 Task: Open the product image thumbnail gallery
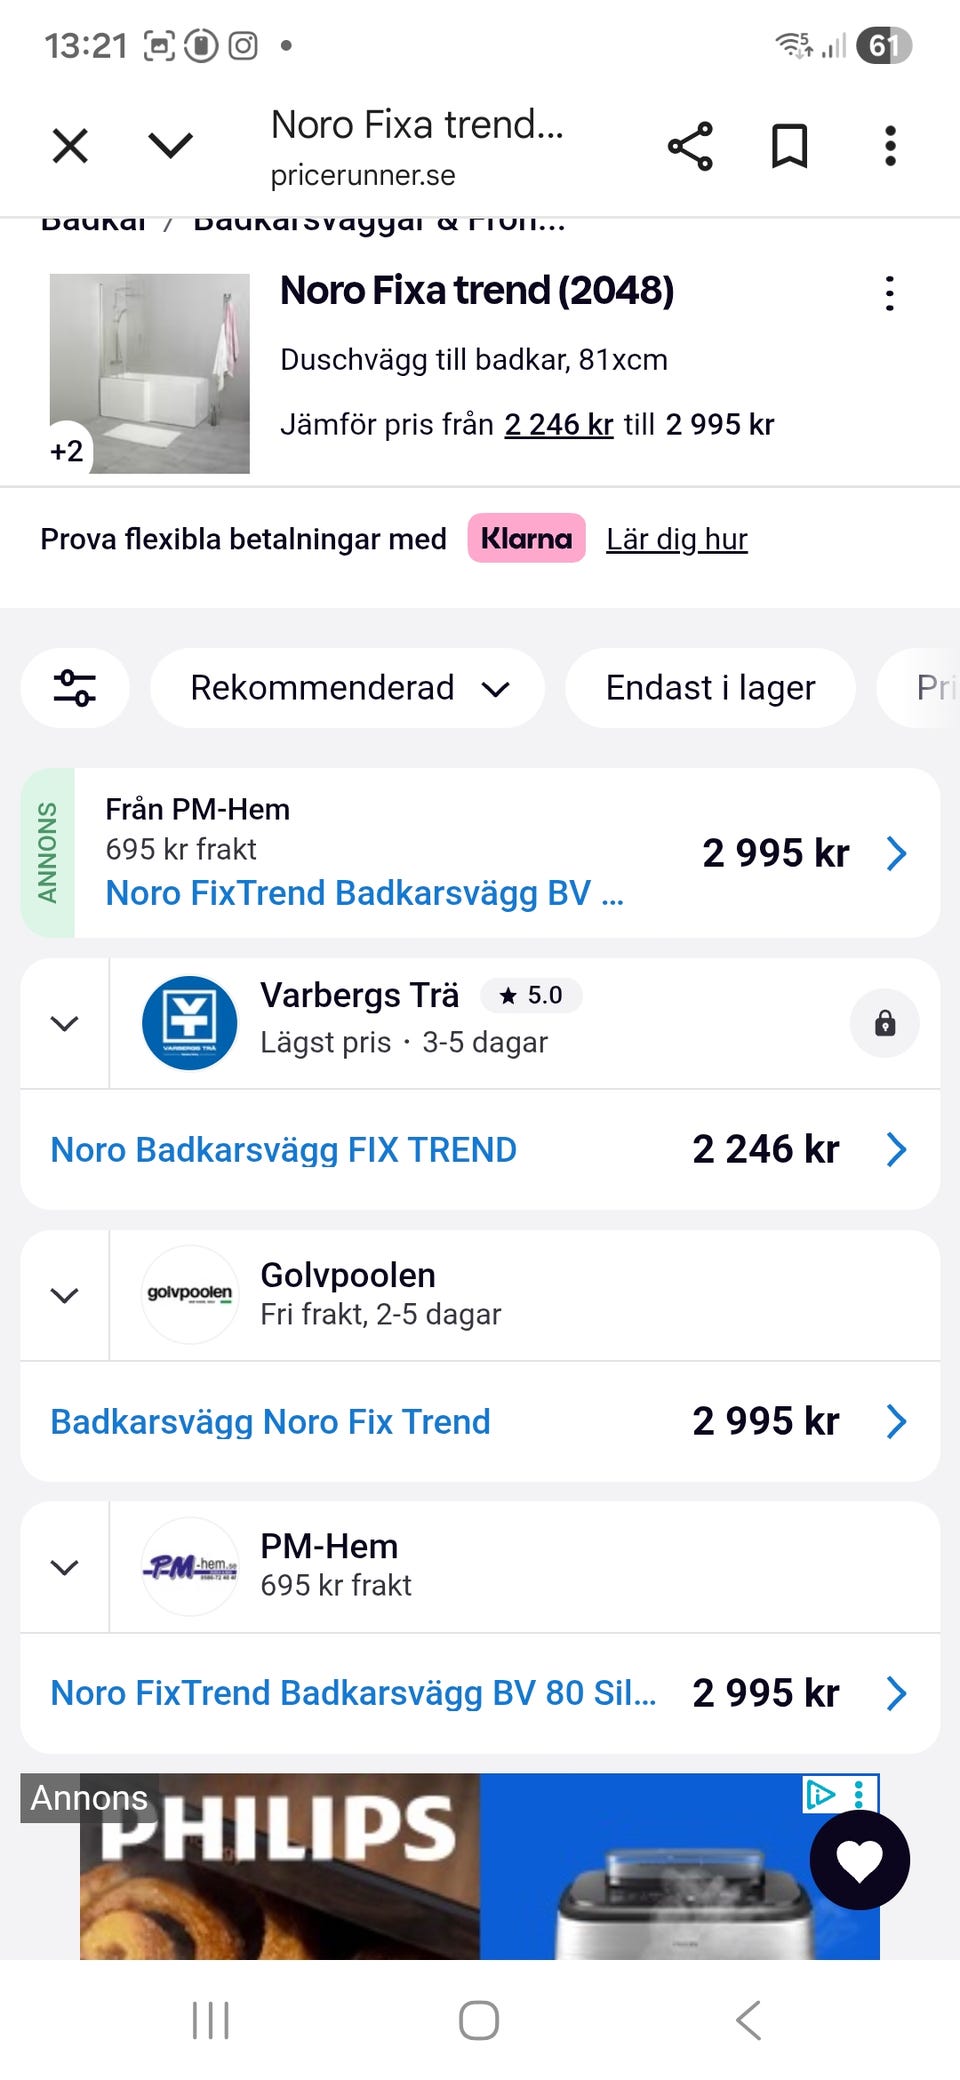150,373
